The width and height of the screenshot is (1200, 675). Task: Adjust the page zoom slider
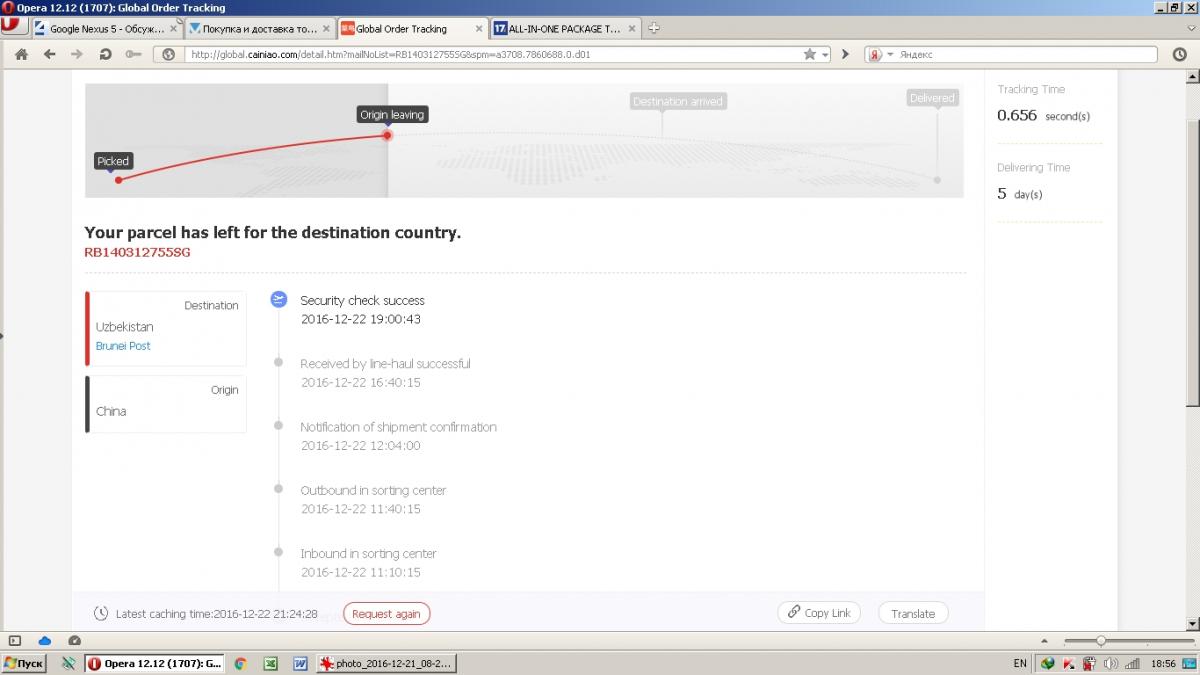1100,640
